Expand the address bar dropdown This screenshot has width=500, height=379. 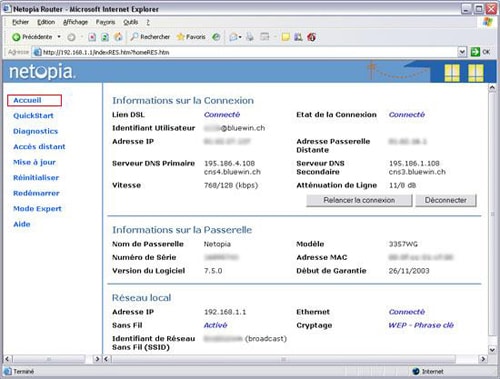point(462,52)
